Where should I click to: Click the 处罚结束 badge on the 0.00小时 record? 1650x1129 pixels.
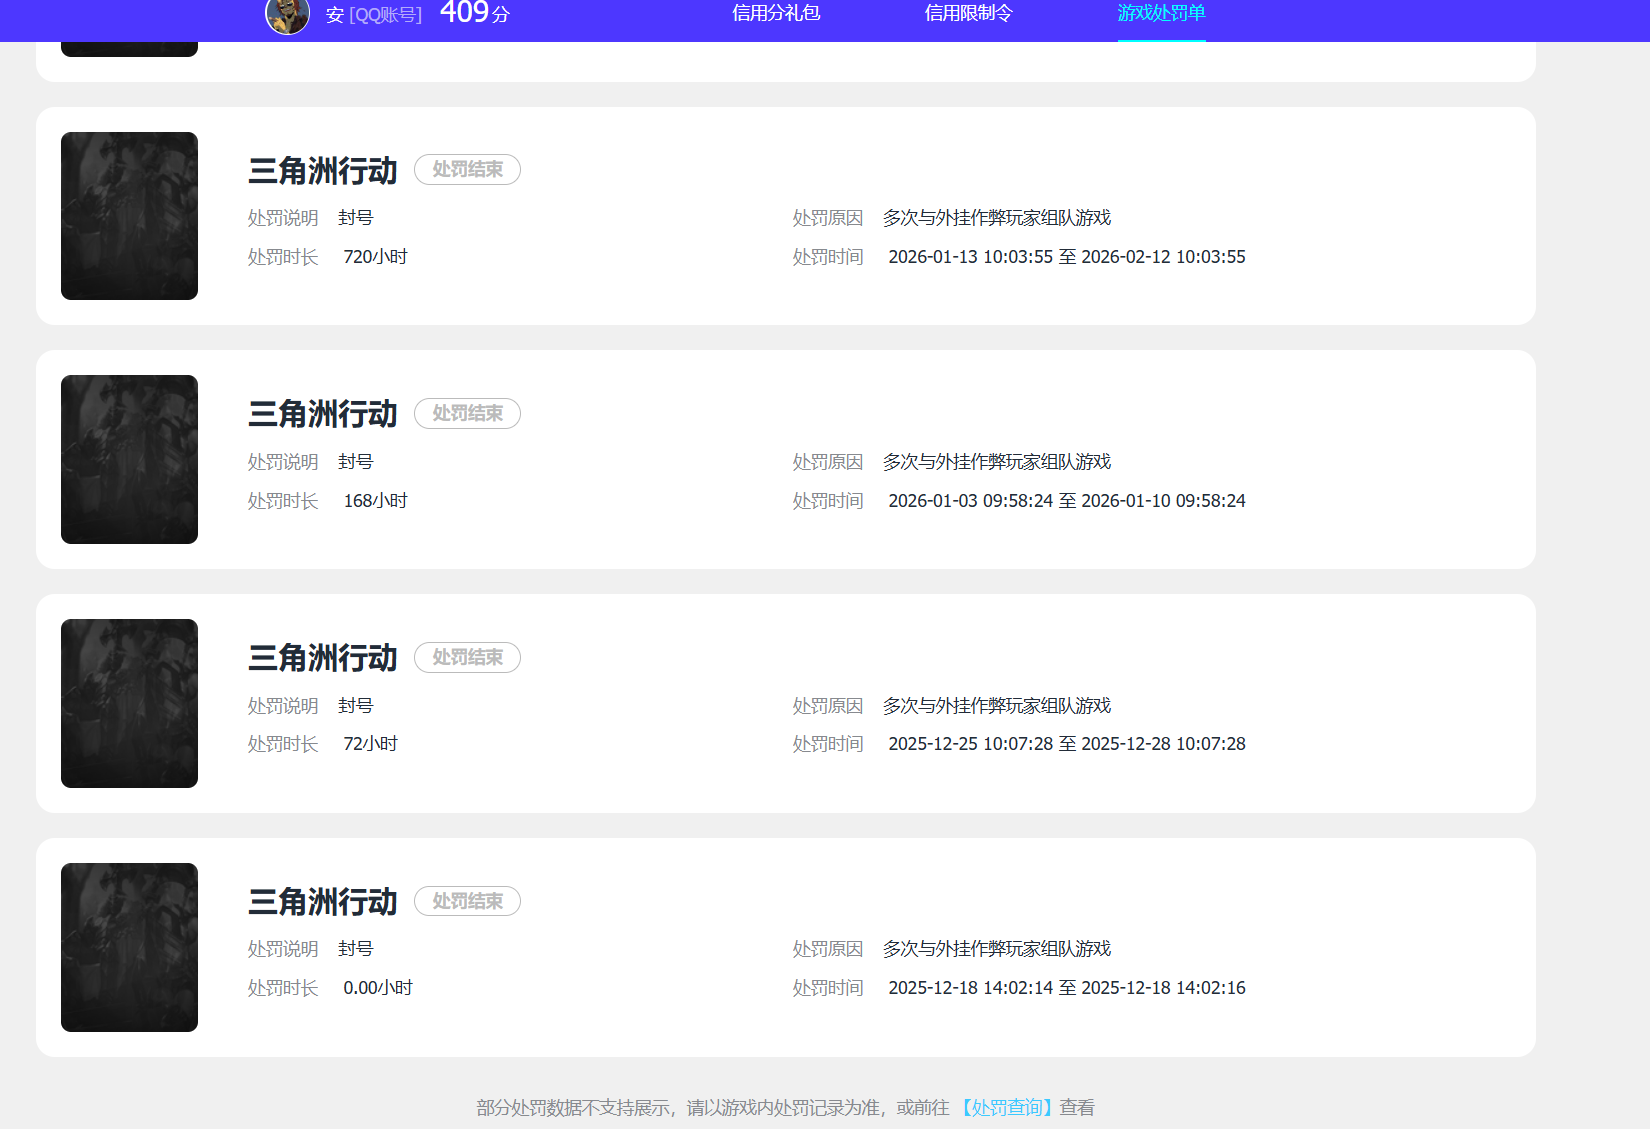pos(467,902)
